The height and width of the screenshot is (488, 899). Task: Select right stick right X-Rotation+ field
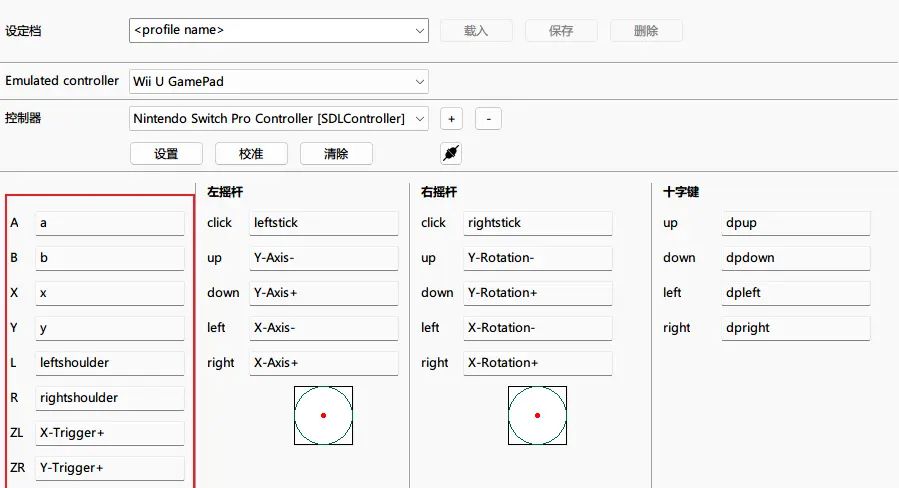[537, 363]
